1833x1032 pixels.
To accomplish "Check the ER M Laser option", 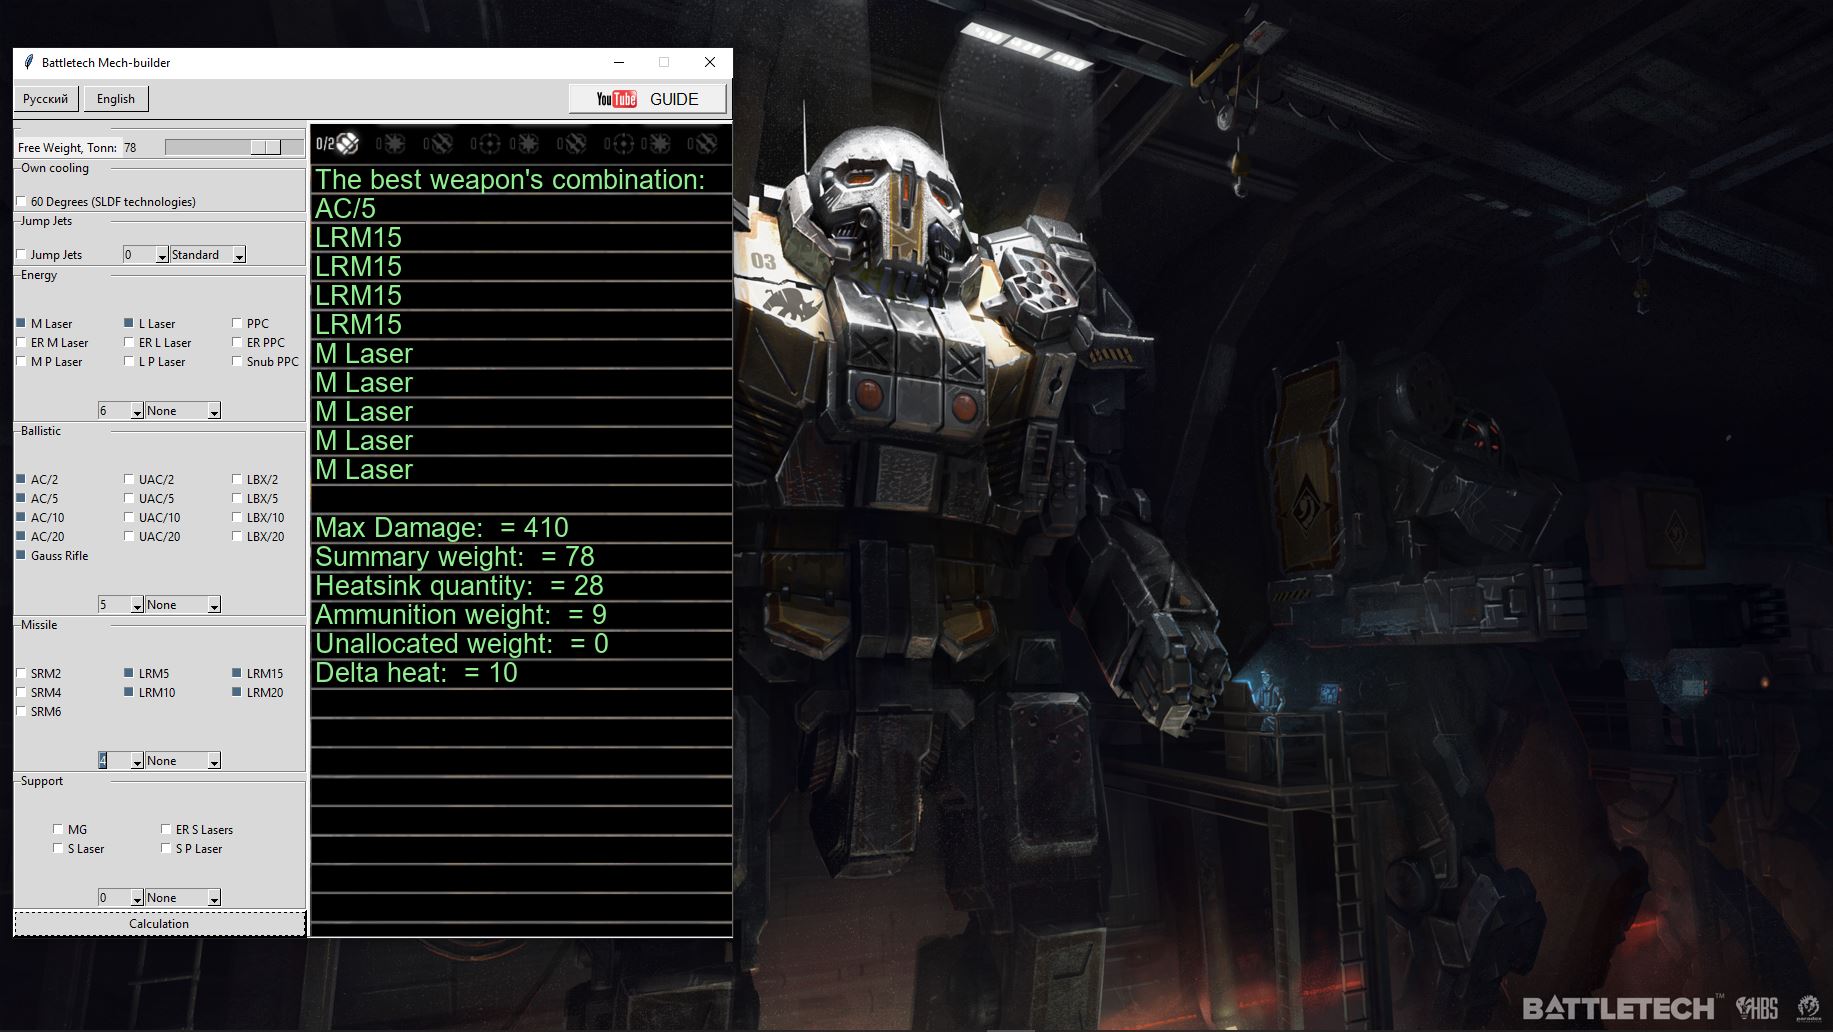I will click(x=21, y=343).
